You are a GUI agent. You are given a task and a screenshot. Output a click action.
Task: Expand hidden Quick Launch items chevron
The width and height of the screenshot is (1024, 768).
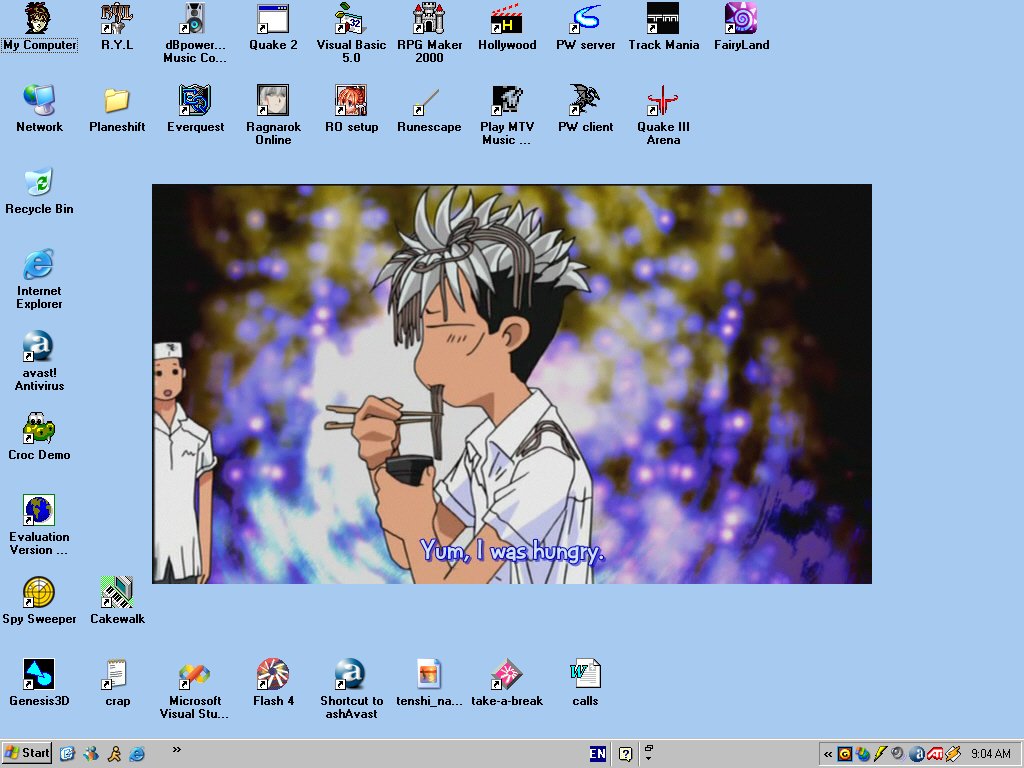[177, 749]
